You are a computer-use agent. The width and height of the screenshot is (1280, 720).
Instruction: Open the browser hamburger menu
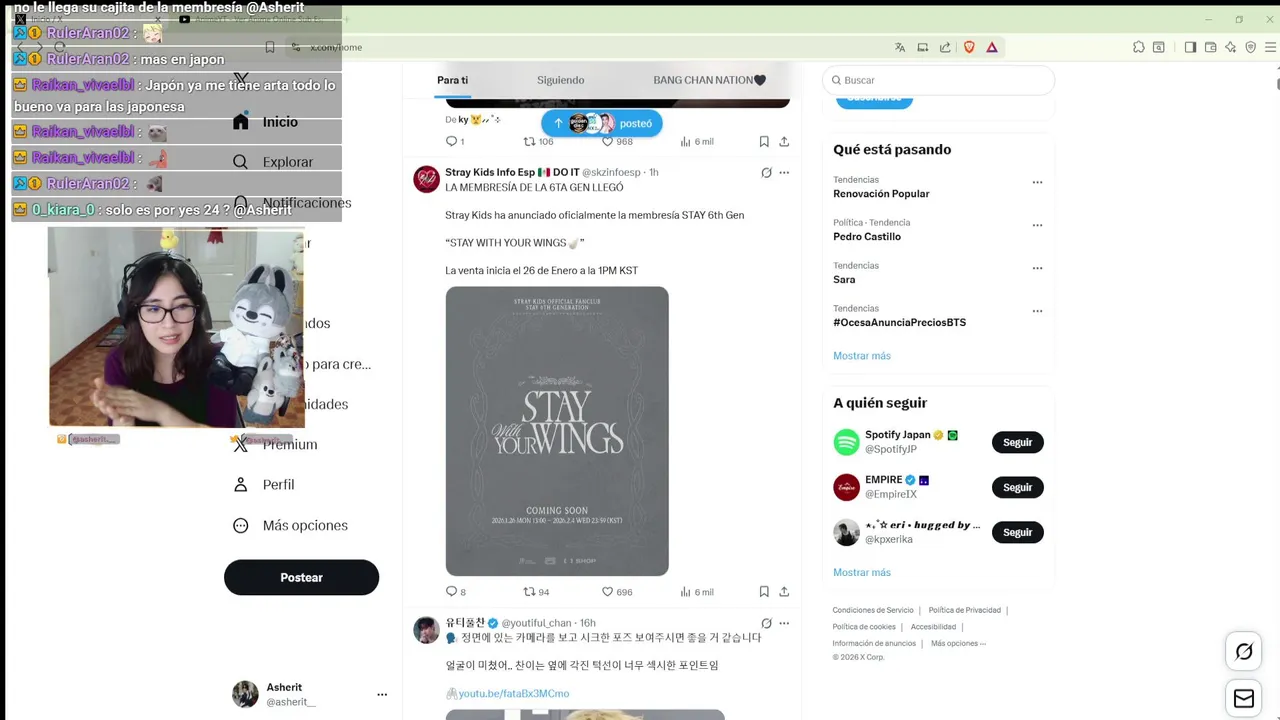click(x=1272, y=47)
